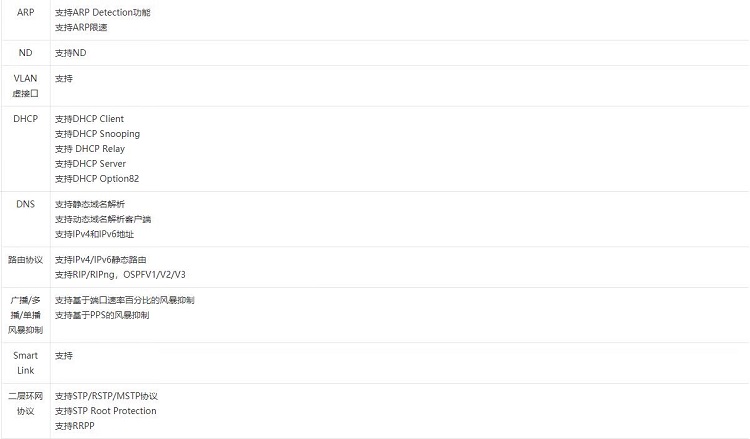Click the PPS storm suppression line
The image size is (750, 439).
click(x=102, y=315)
